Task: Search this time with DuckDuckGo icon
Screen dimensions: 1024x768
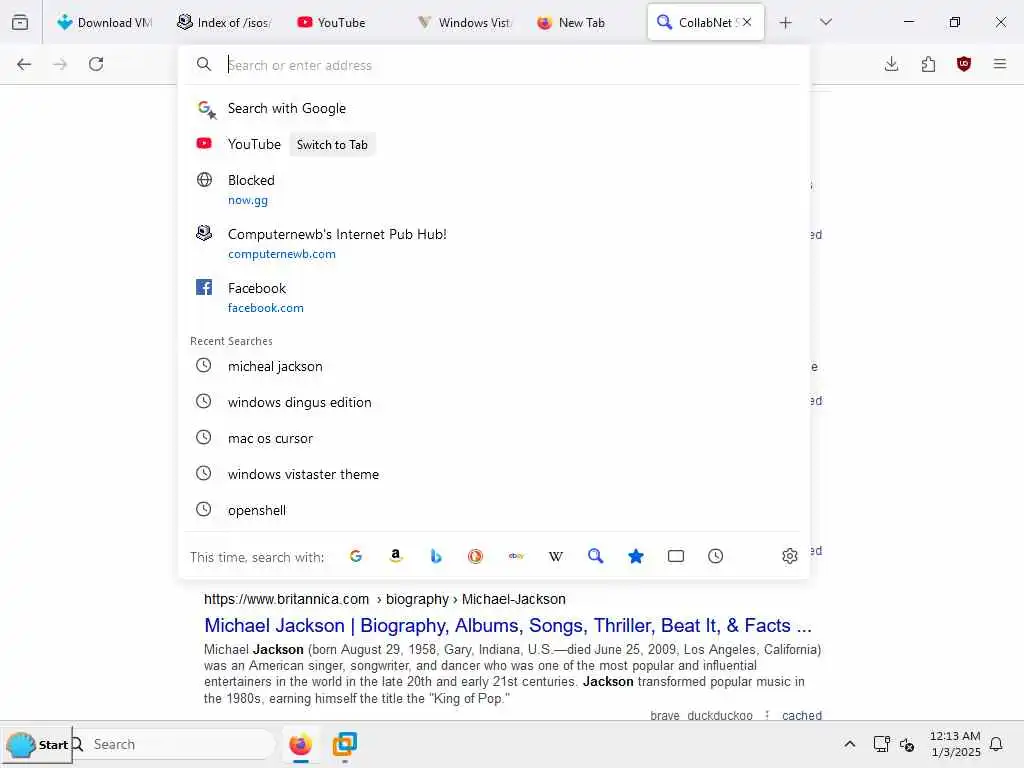Action: click(475, 556)
